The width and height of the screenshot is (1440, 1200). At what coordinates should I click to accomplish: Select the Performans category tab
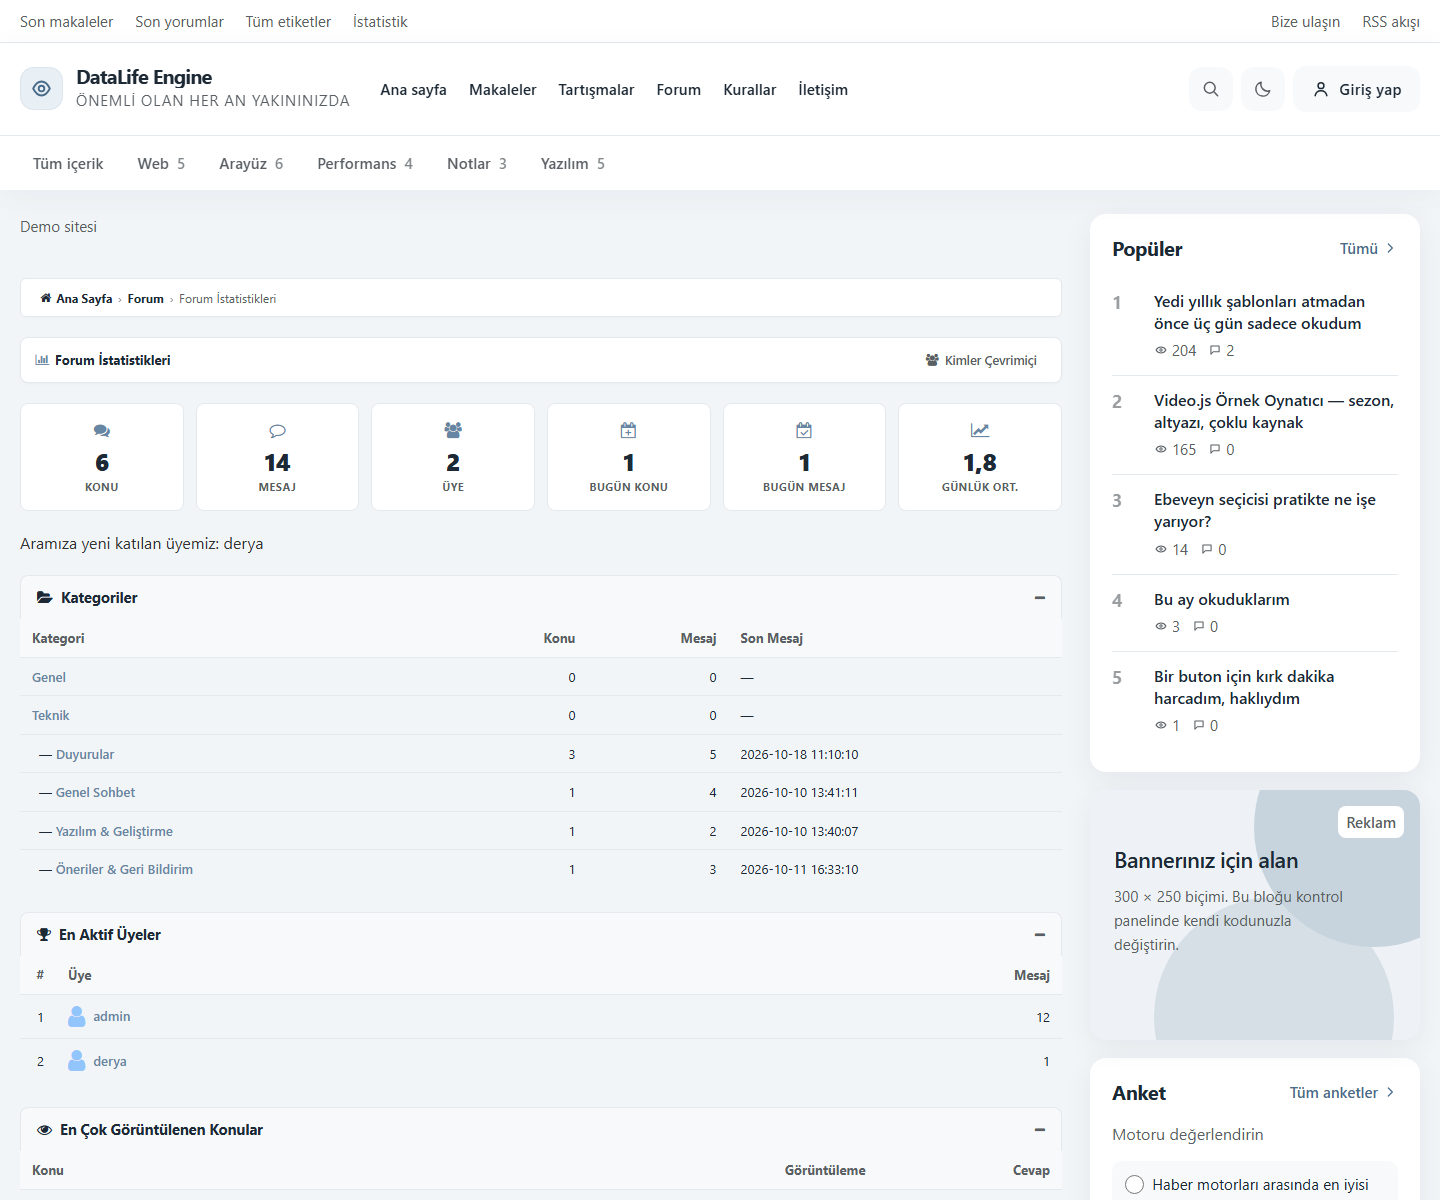pos(365,163)
